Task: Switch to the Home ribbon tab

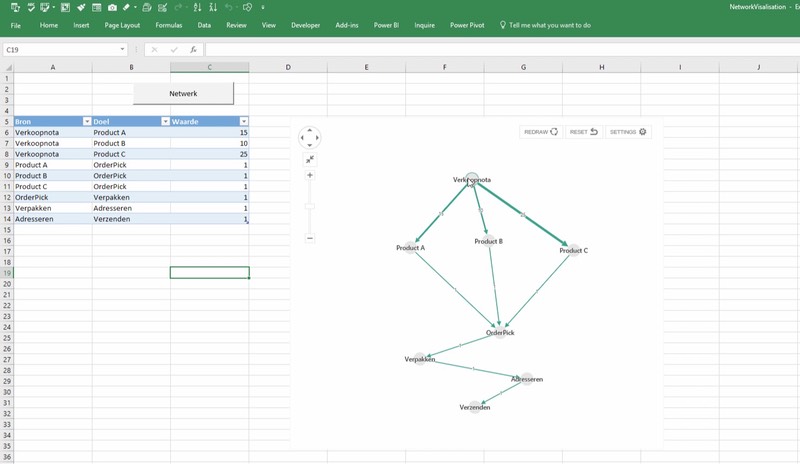Action: 48,25
